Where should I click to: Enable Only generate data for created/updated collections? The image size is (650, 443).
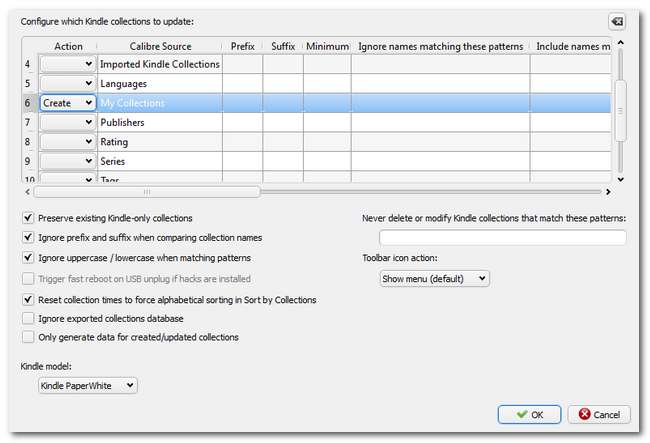click(27, 337)
